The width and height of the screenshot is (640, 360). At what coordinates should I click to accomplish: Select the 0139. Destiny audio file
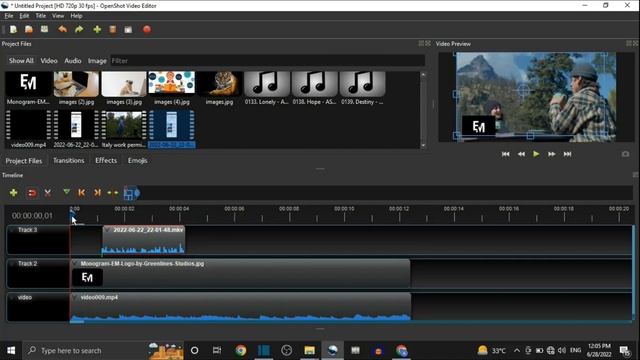coord(362,84)
